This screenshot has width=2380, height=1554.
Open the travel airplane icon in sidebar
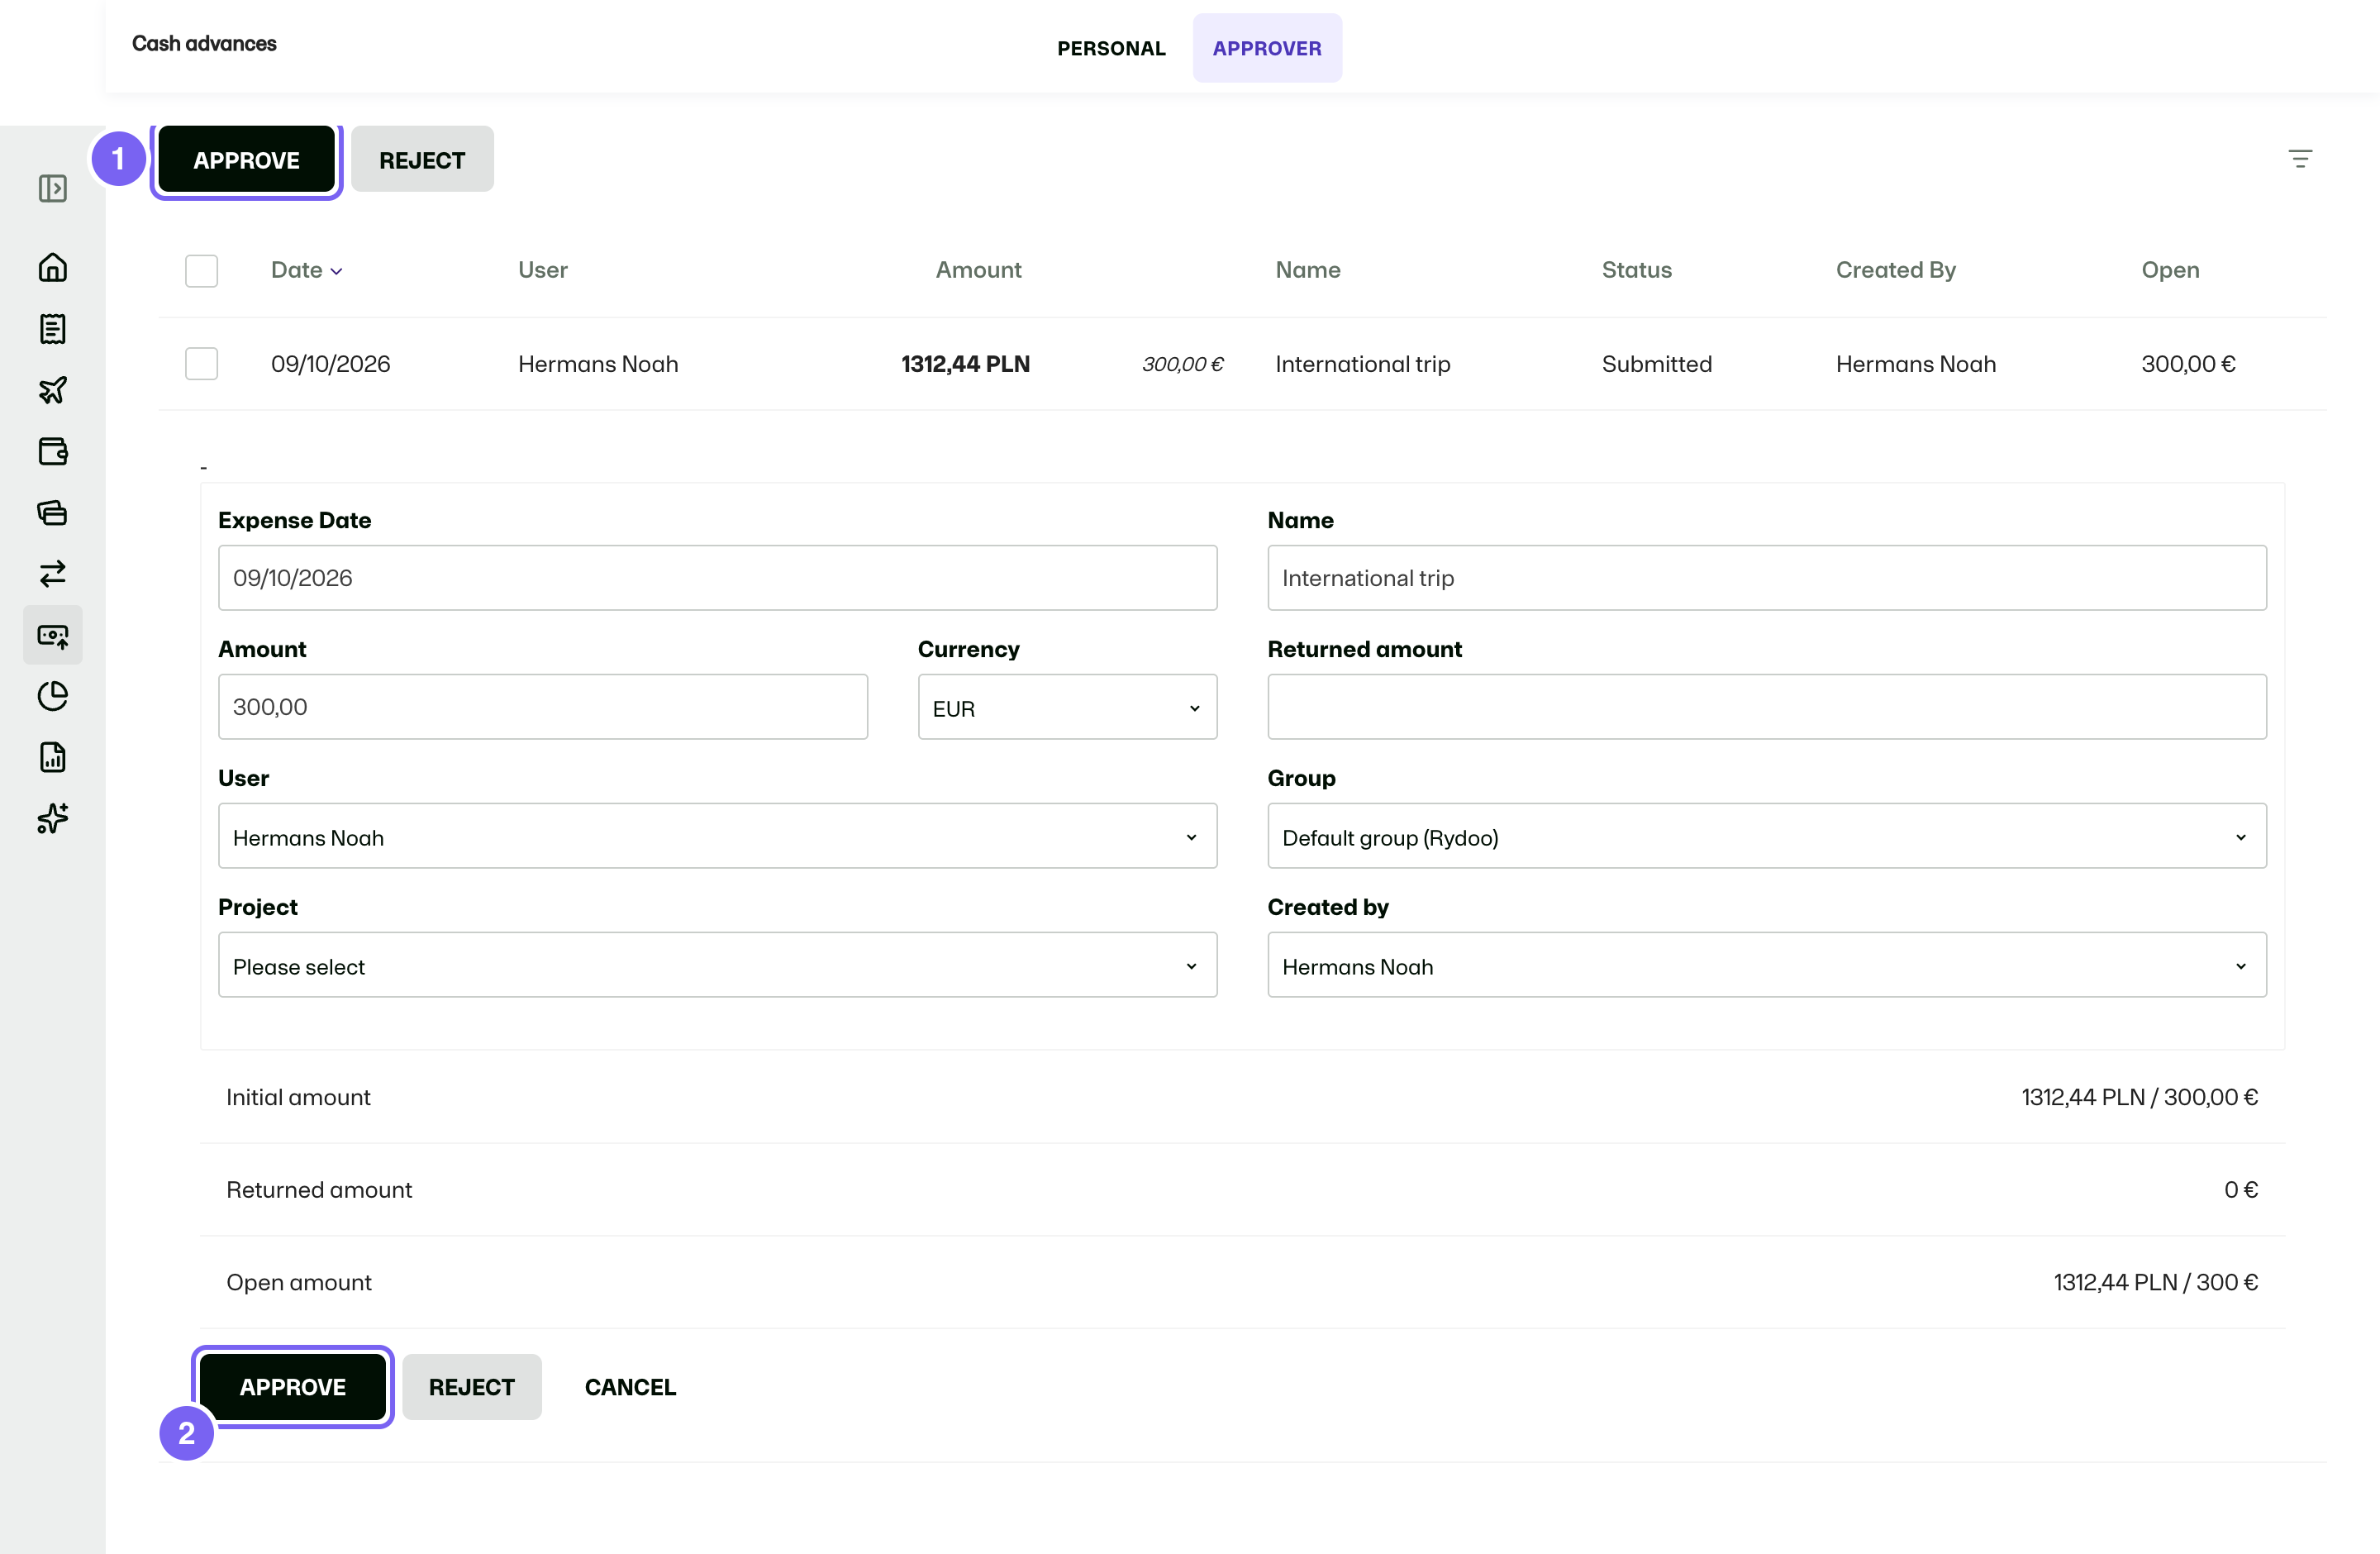point(53,390)
